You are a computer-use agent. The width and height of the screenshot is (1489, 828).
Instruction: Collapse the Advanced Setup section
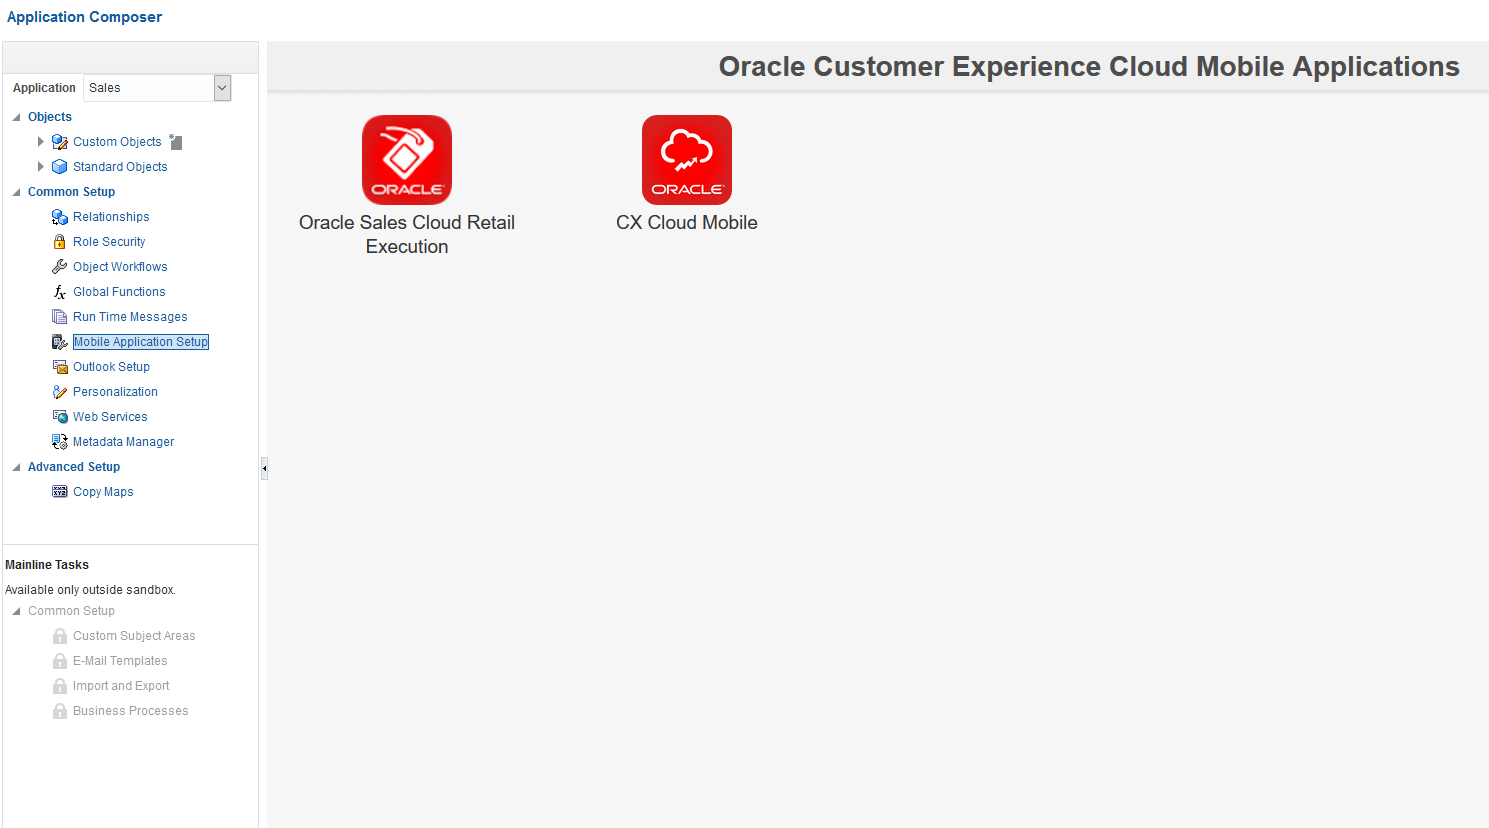16,467
